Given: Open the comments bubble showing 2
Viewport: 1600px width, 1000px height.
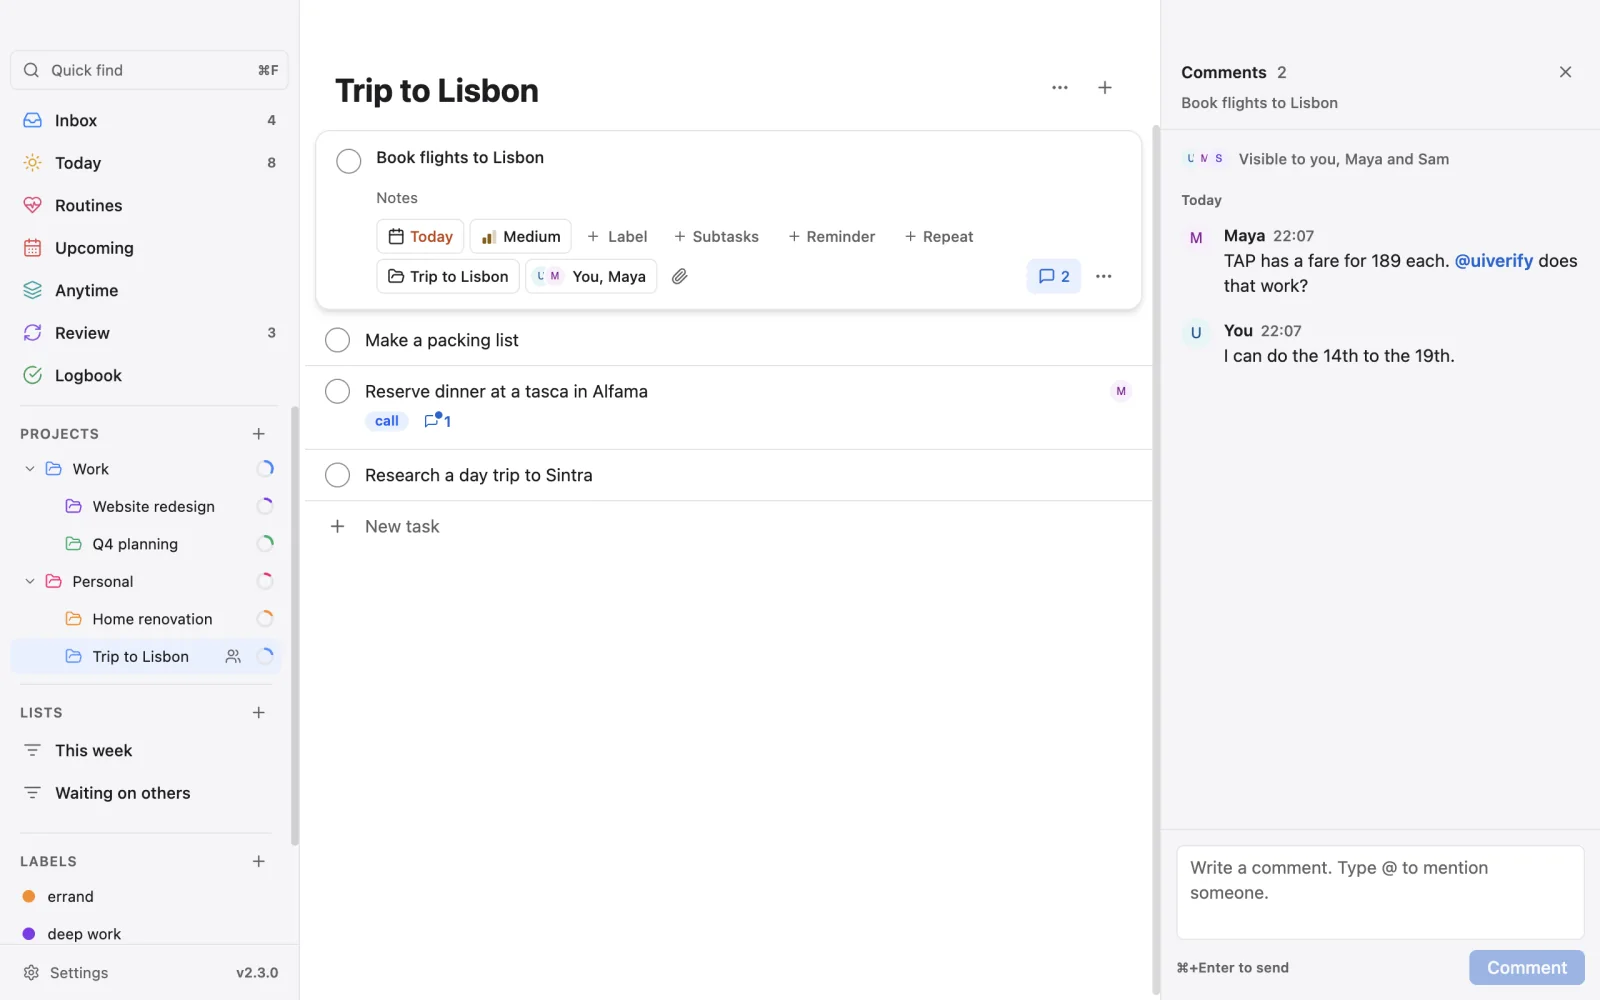Looking at the screenshot, I should coord(1054,276).
